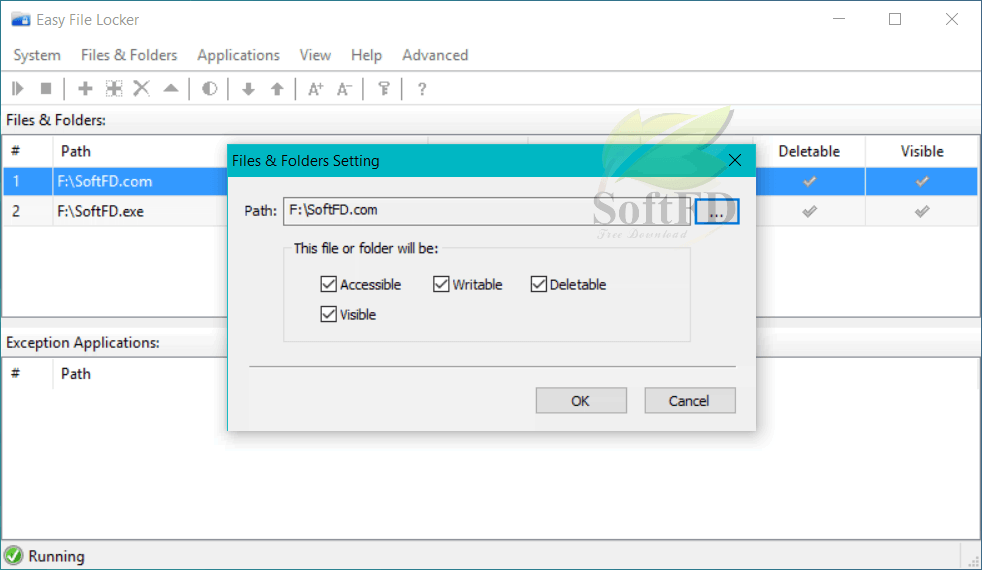Click the Visible column header
Screen dimensions: 982x570
[x=922, y=151]
